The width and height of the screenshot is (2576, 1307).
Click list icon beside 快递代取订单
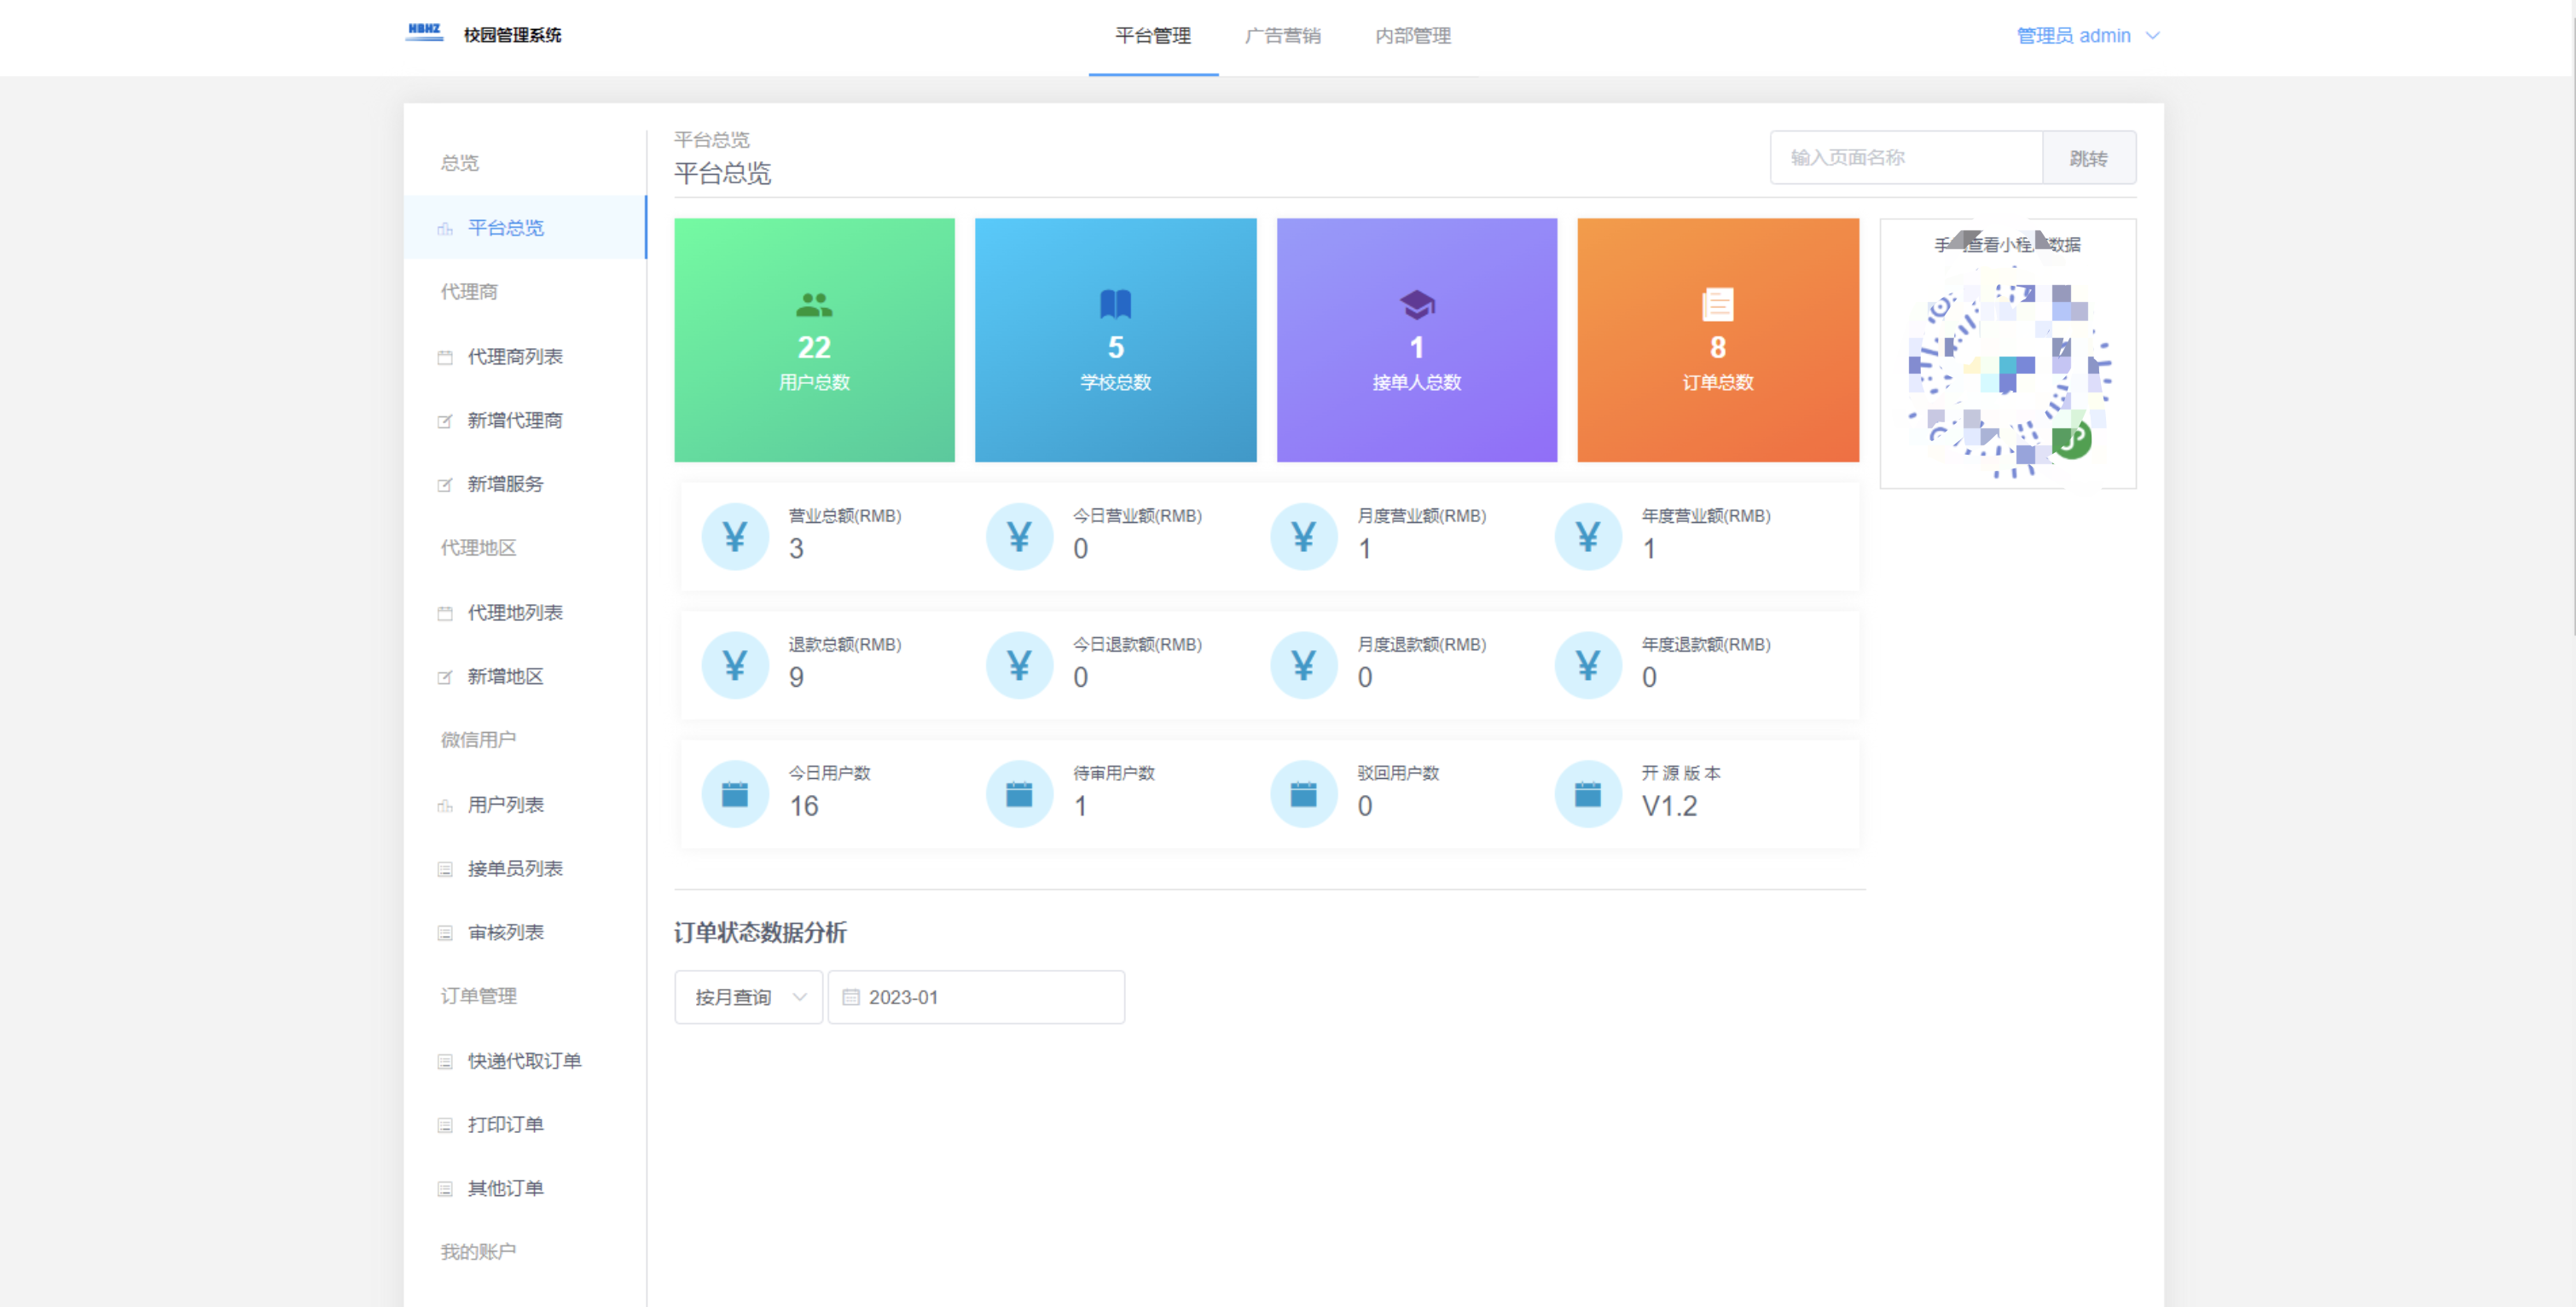[x=445, y=1061]
